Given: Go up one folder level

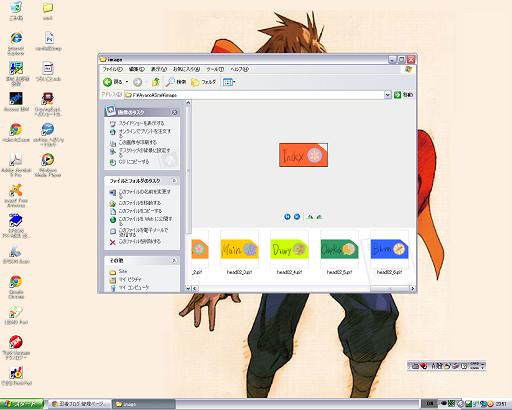Looking at the screenshot, I should pyautogui.click(x=155, y=82).
